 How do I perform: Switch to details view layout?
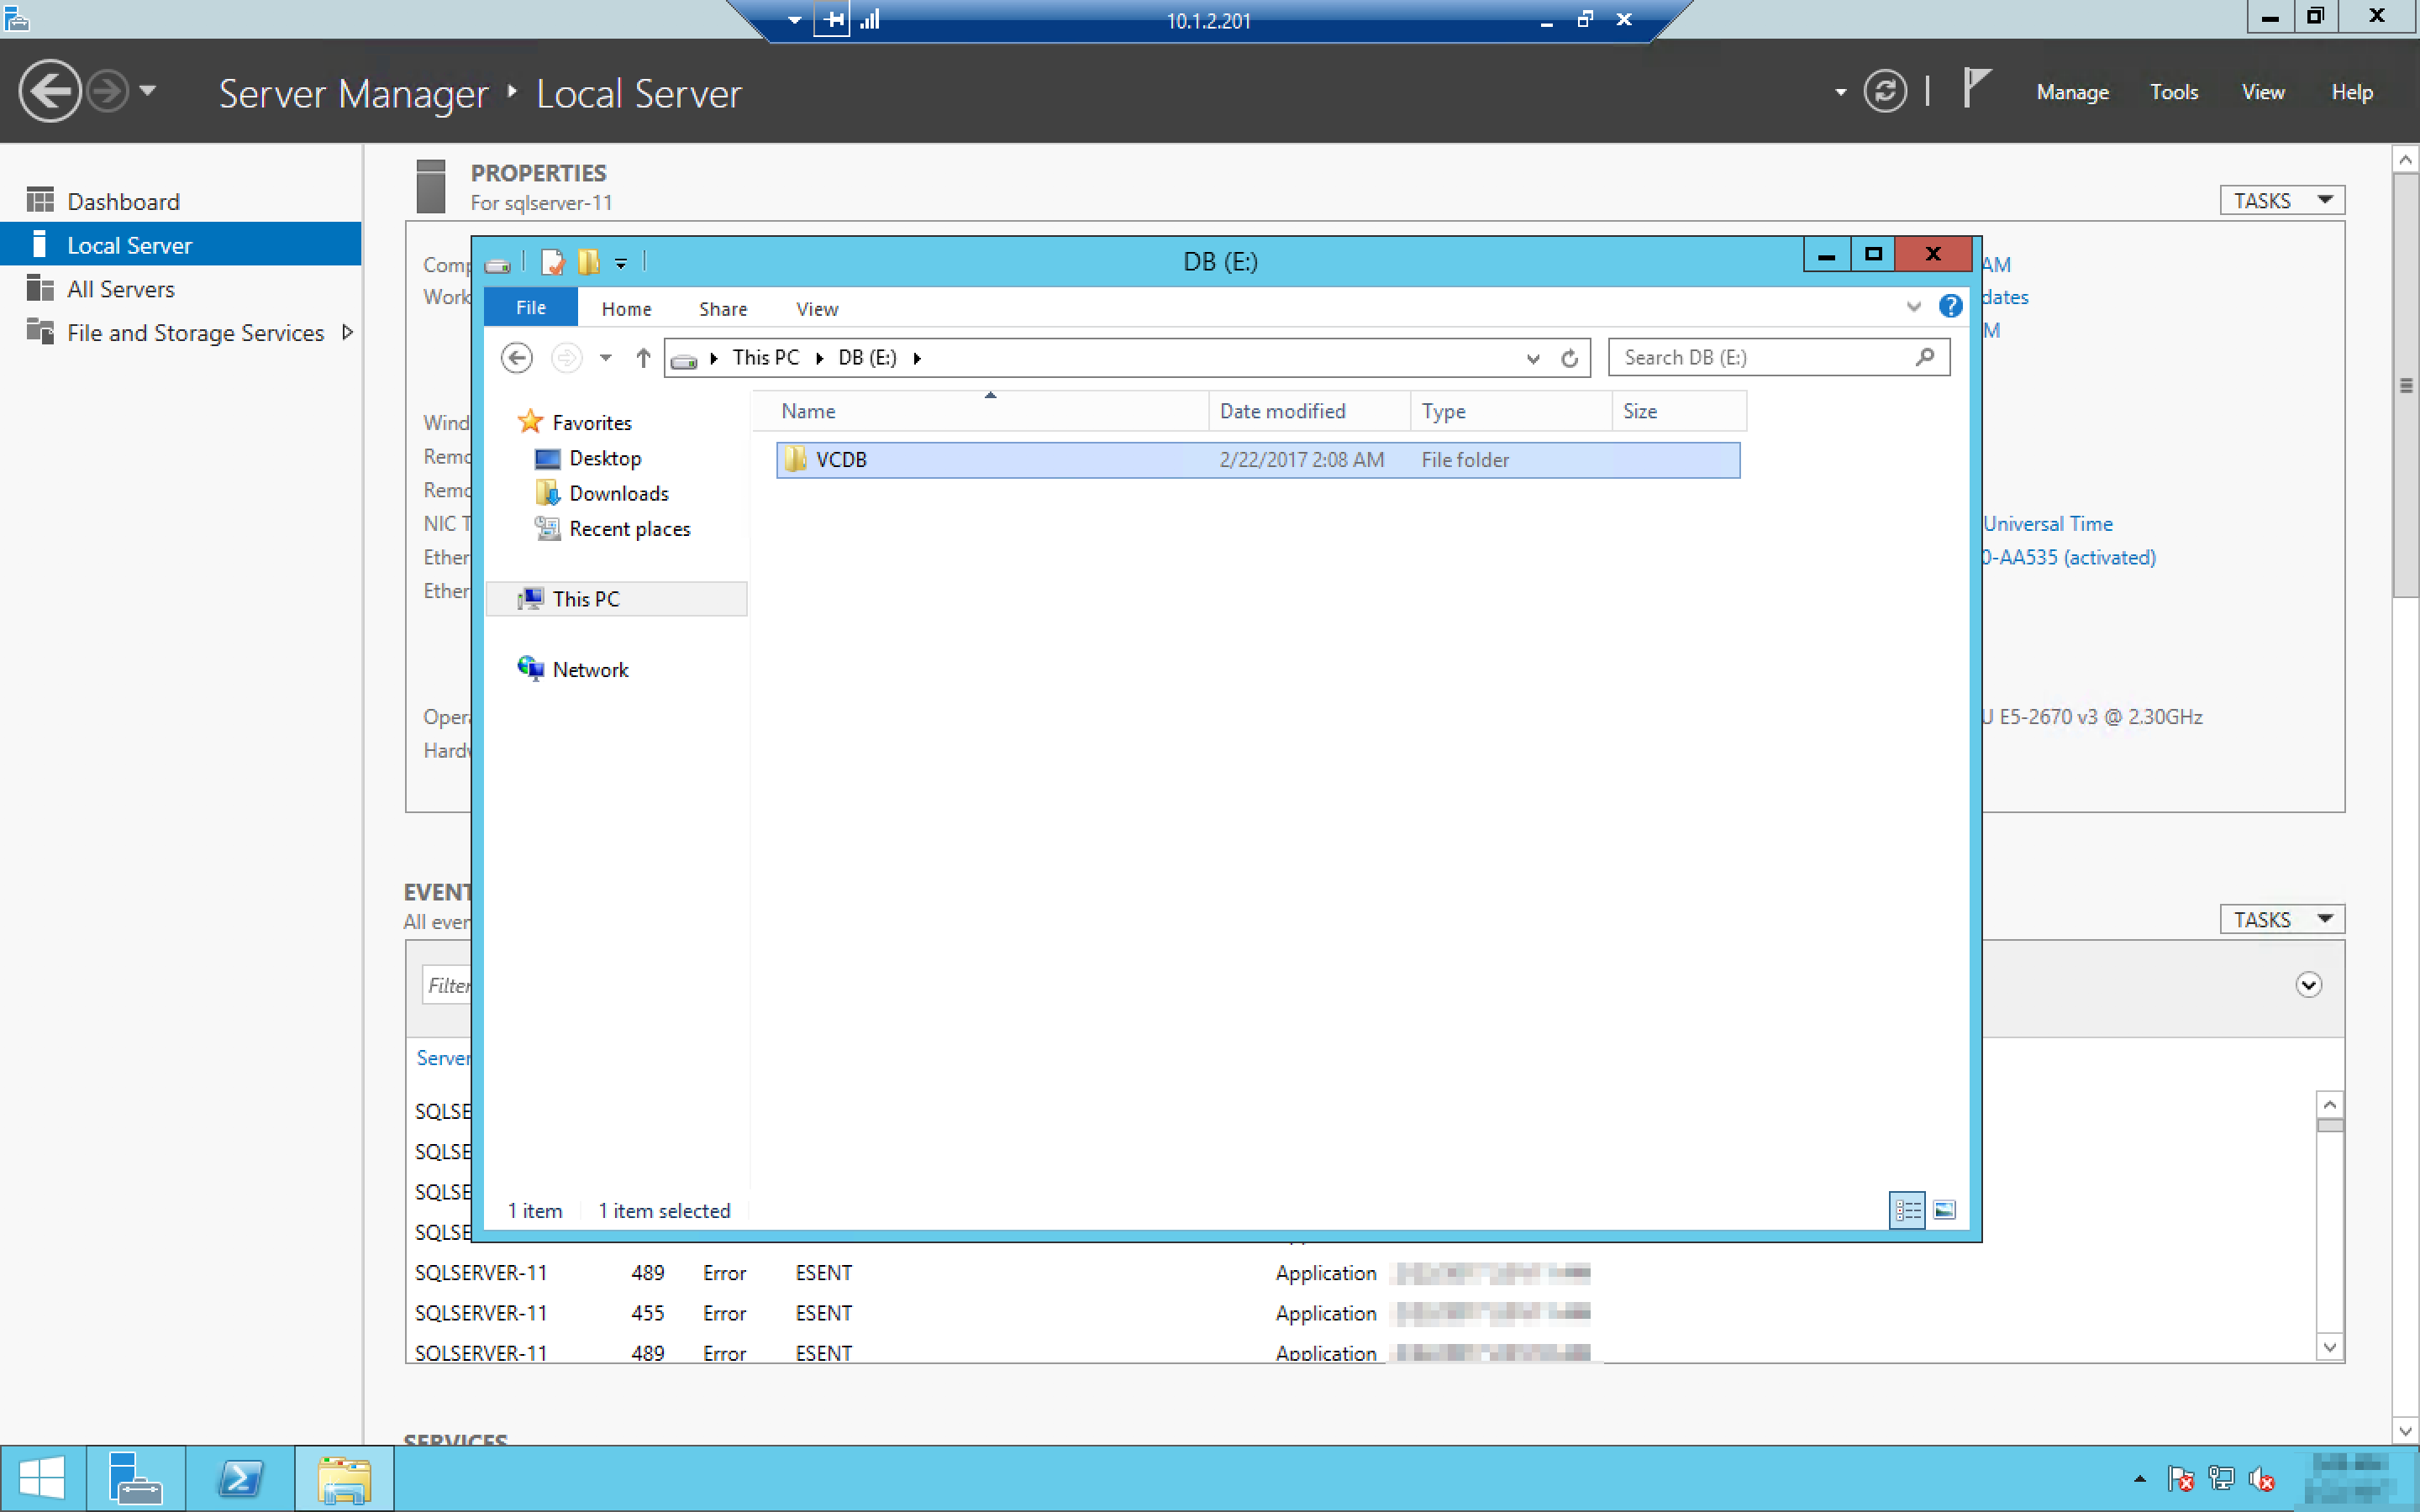coord(1907,1210)
